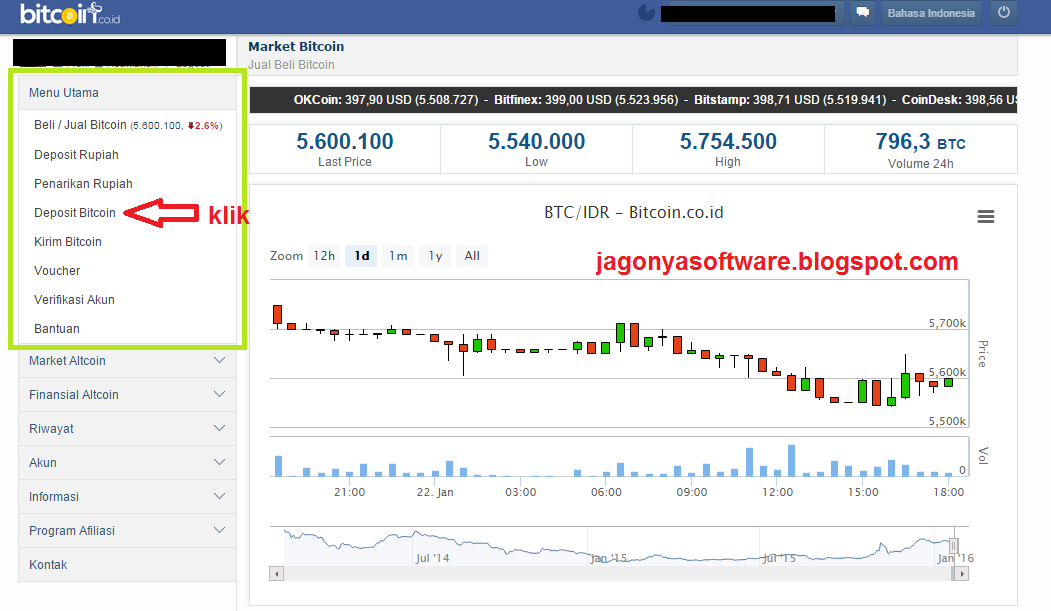
Task: Click the Bitstamp price in ticker
Action: click(x=790, y=100)
